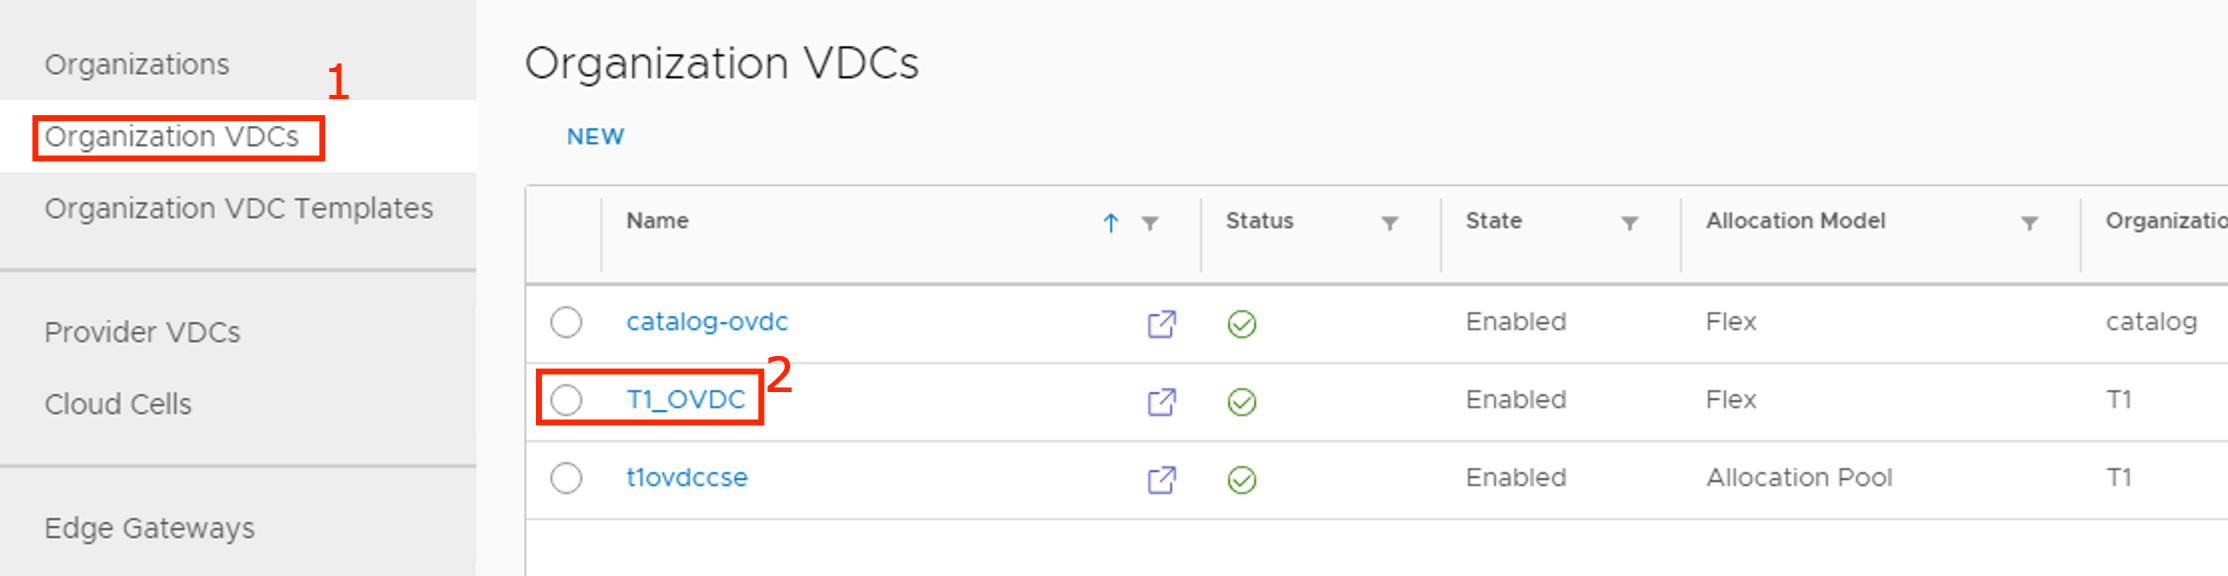
Task: Navigate to Edge Gateways
Action: click(x=150, y=528)
